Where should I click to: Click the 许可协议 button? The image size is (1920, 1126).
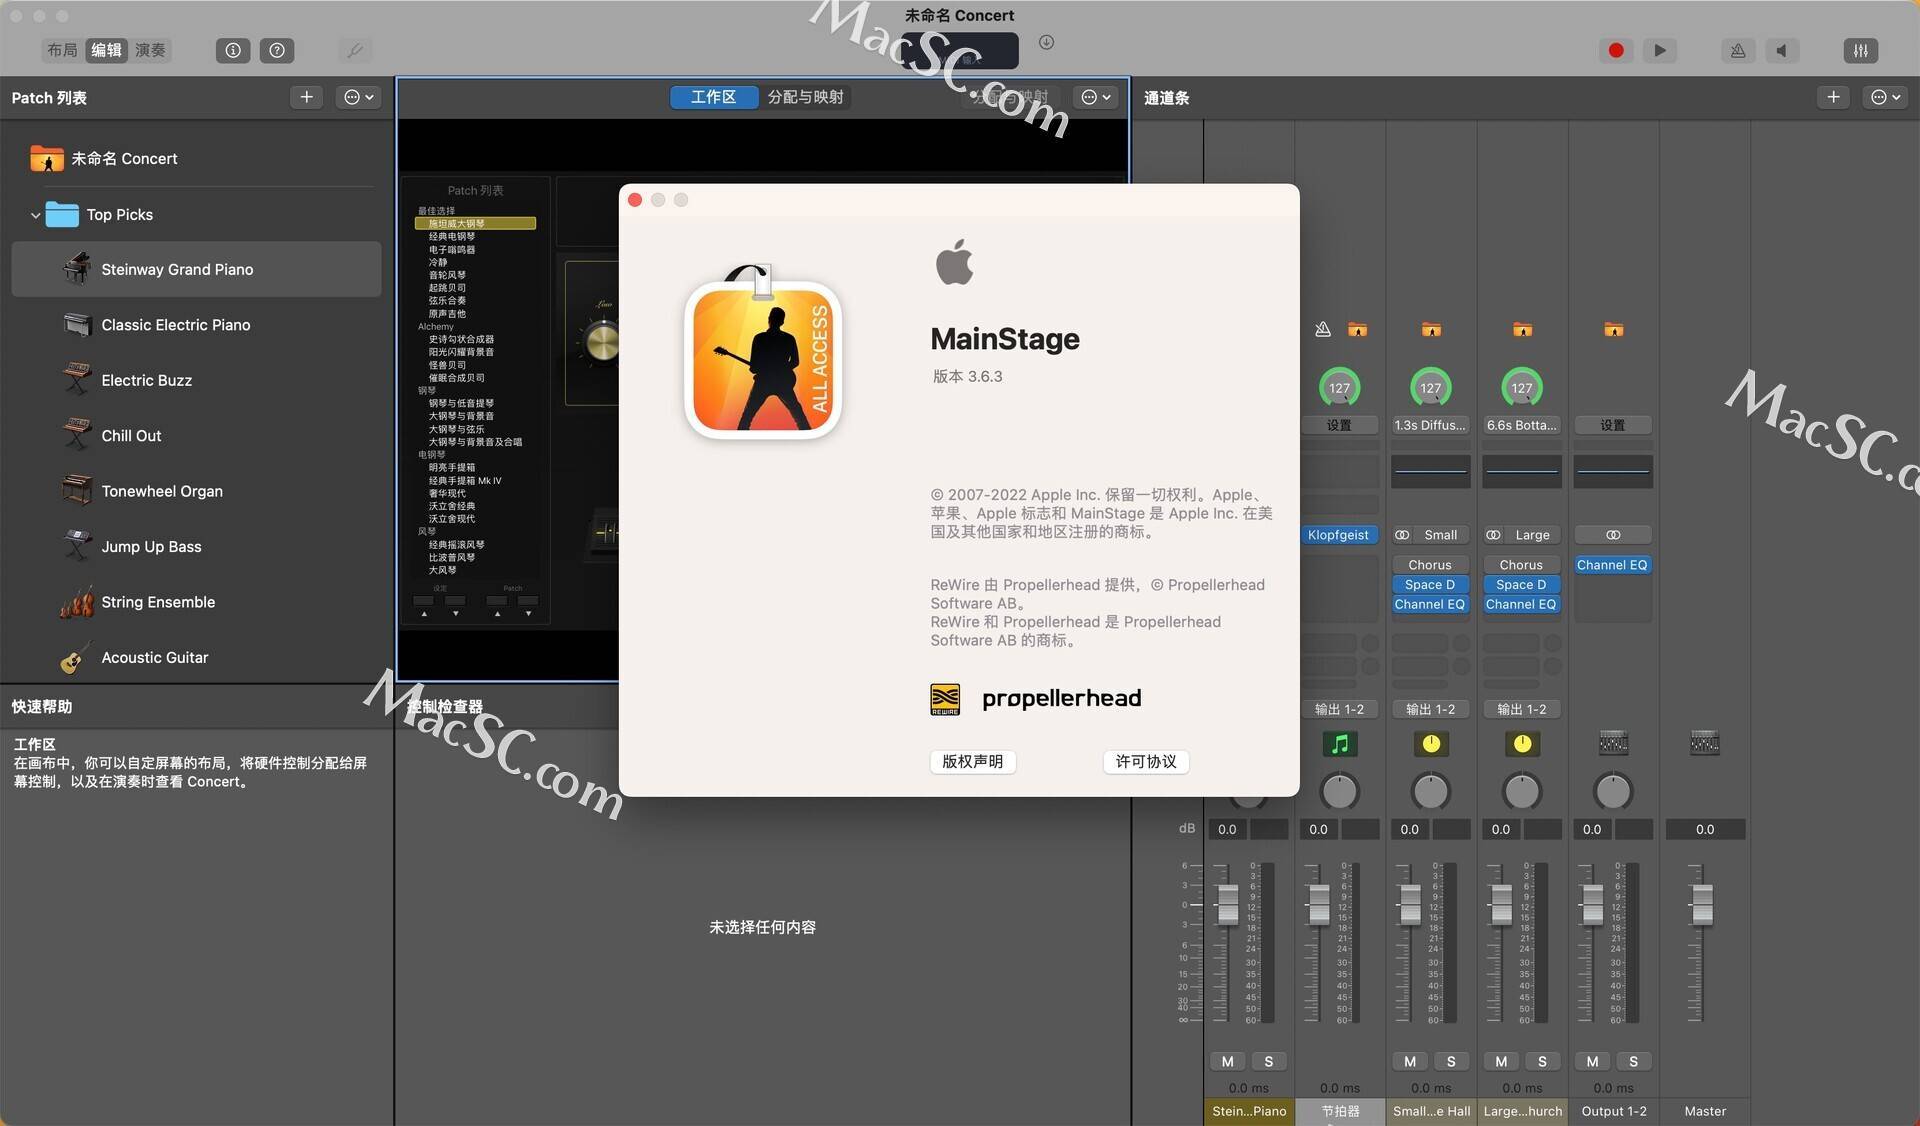pyautogui.click(x=1146, y=761)
